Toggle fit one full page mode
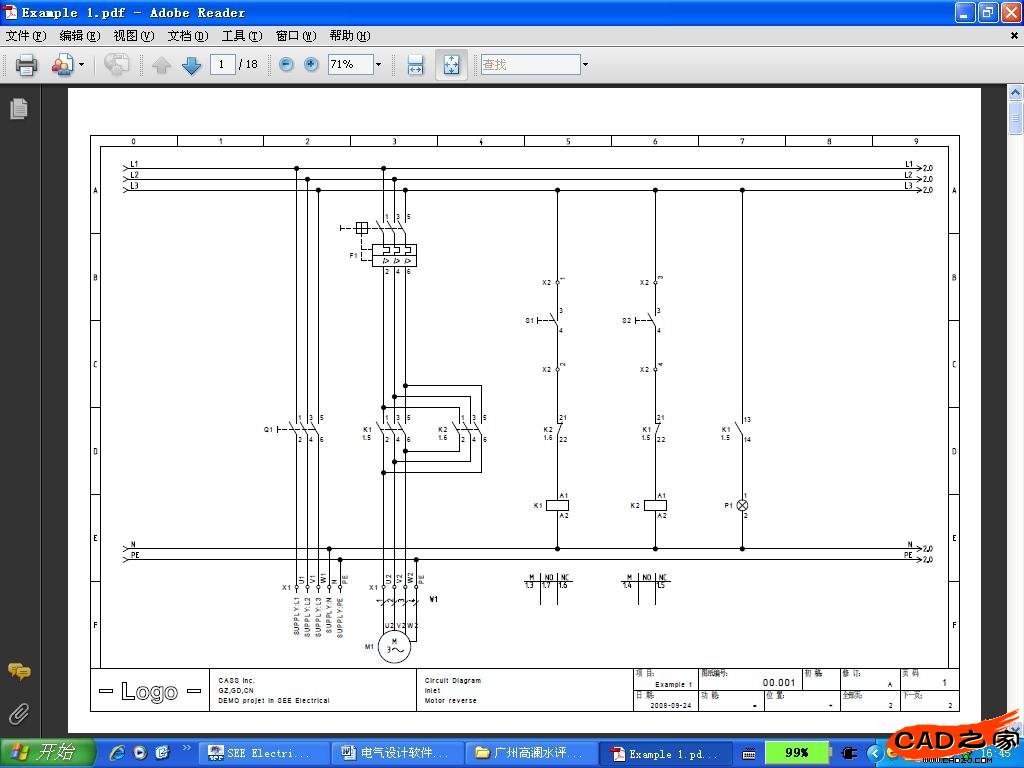Viewport: 1024px width, 768px height. 451,65
